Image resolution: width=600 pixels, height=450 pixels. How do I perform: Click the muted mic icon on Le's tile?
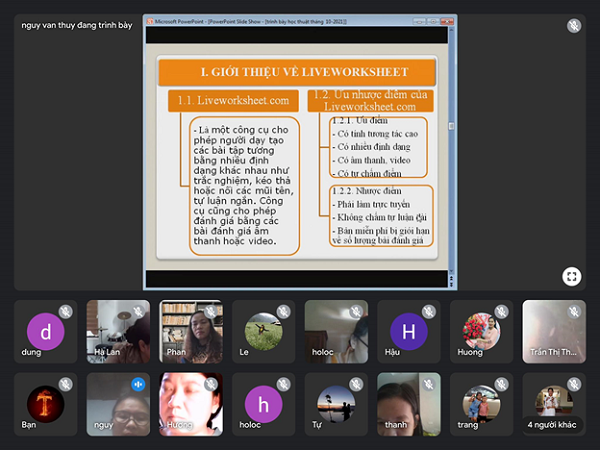click(x=284, y=312)
